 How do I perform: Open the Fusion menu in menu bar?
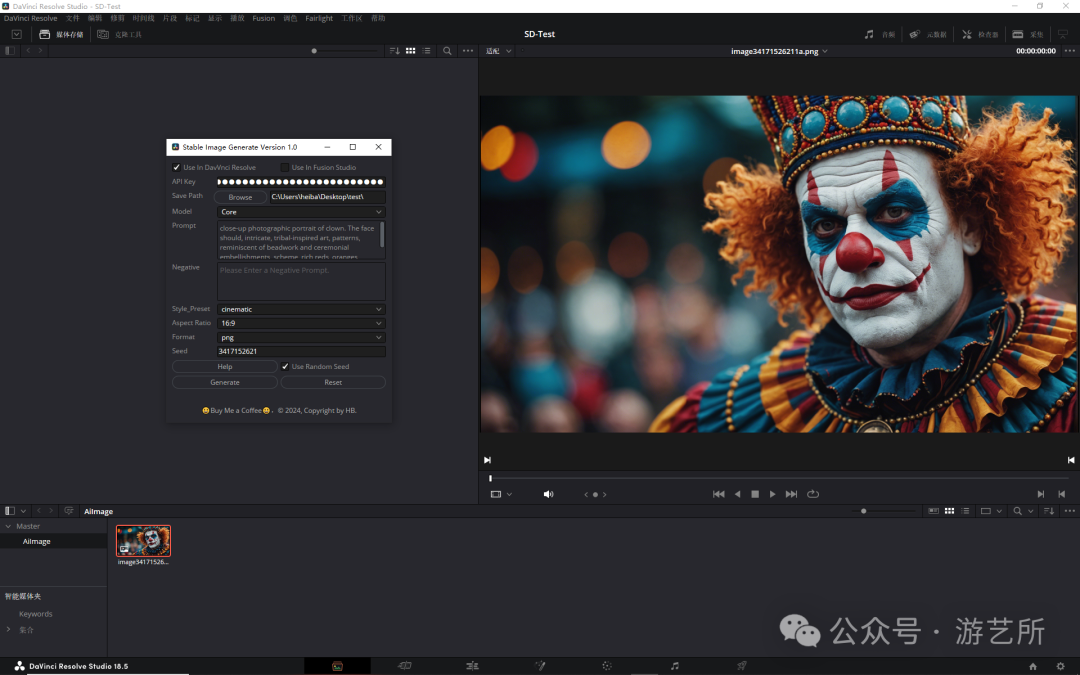click(x=263, y=18)
